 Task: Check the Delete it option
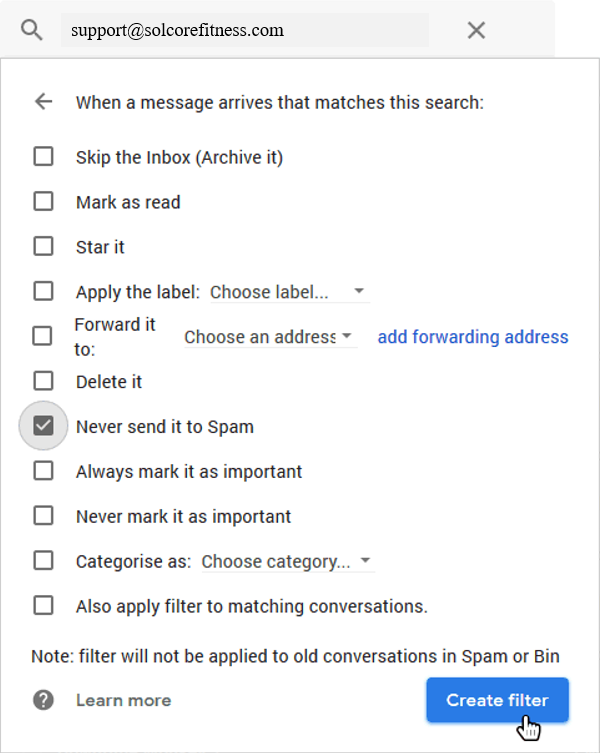point(43,381)
